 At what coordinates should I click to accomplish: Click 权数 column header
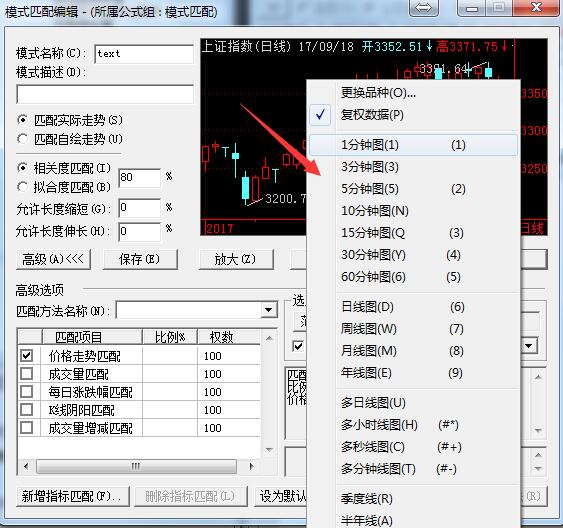pyautogui.click(x=229, y=337)
